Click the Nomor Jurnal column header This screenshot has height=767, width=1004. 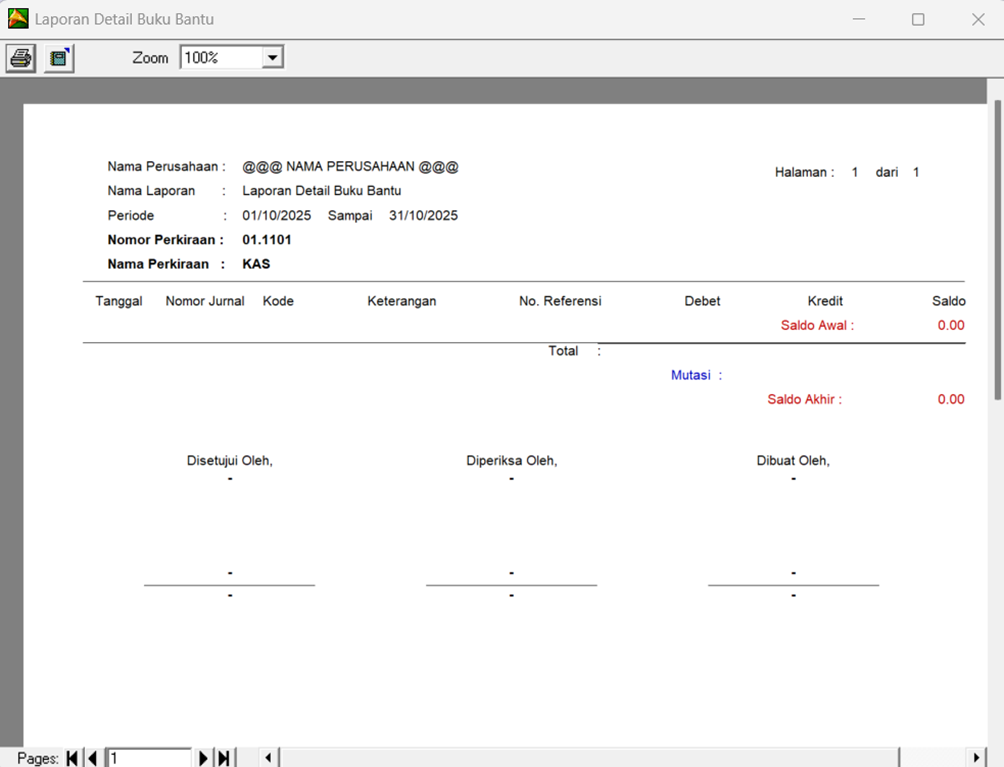pyautogui.click(x=205, y=301)
